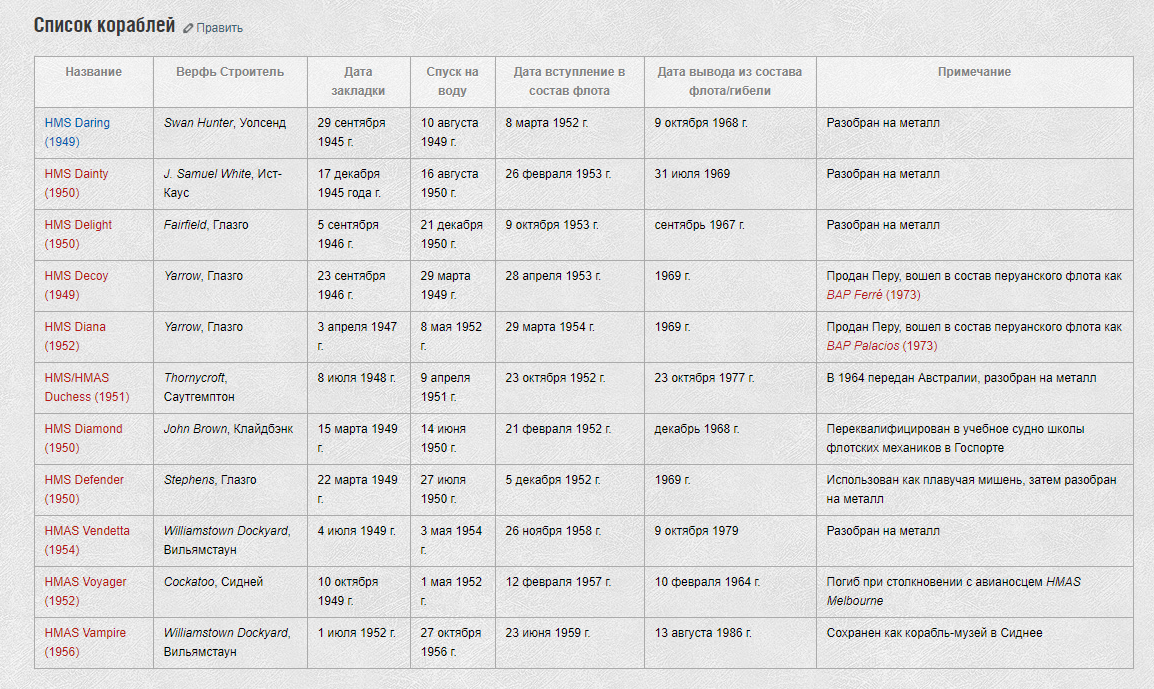The width and height of the screenshot is (1154, 689).
Task: Click the Дата вступление в состав флота header
Action: coord(570,82)
